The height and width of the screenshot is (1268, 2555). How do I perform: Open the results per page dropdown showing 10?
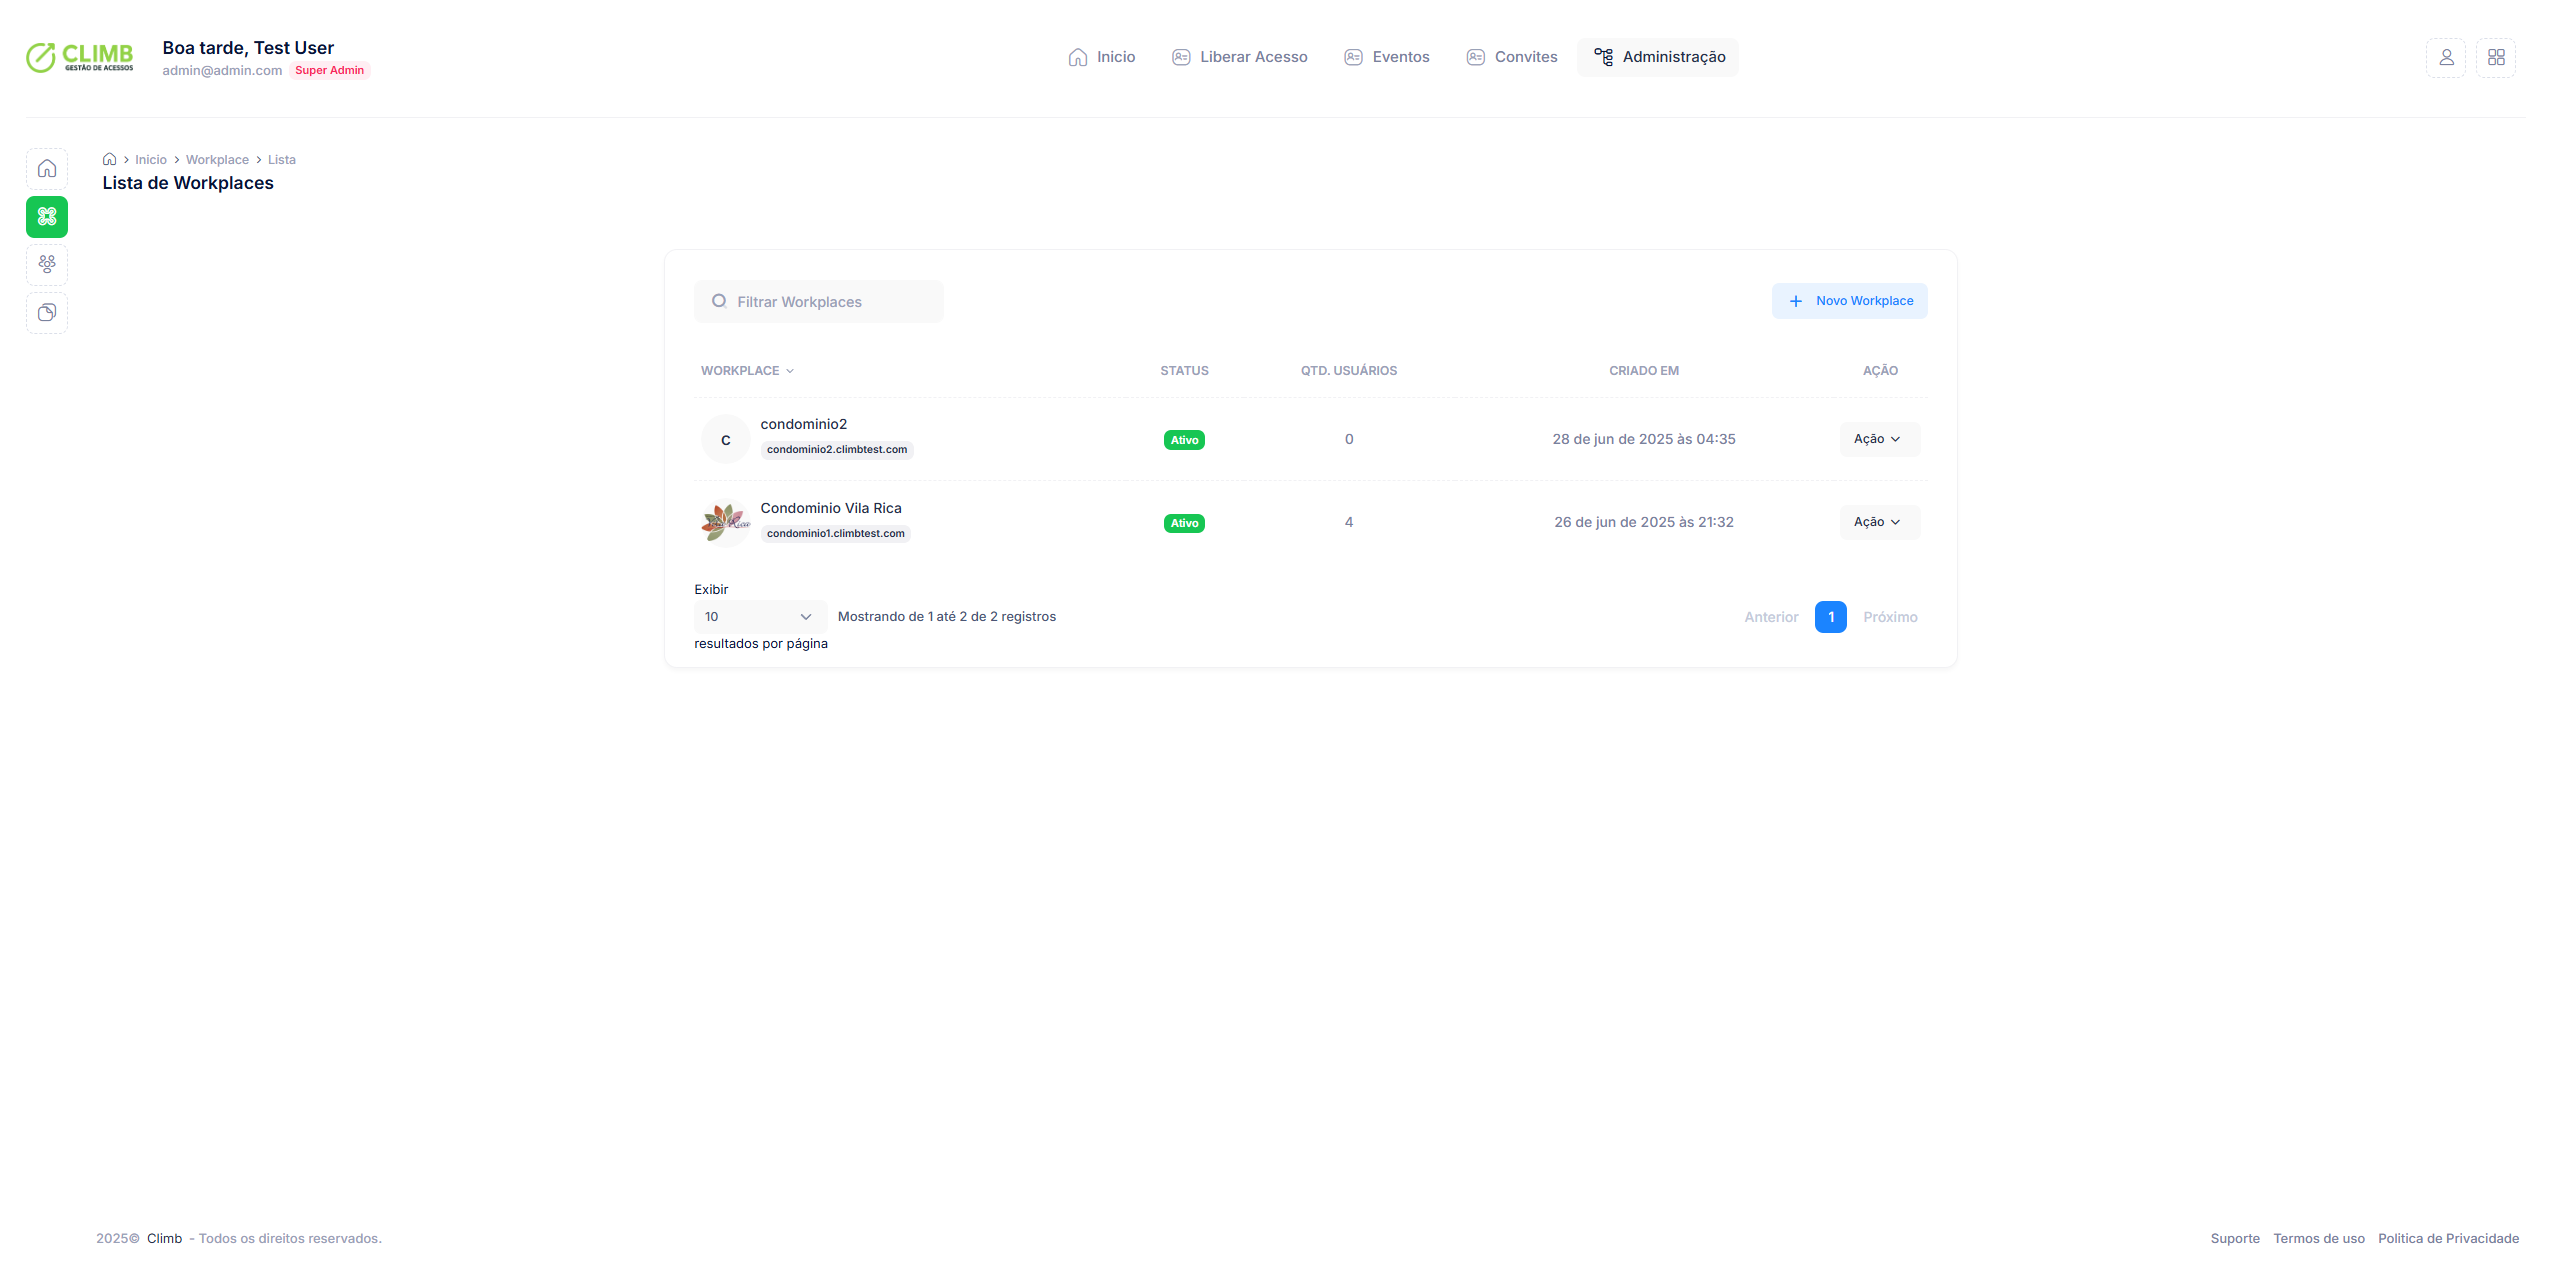click(758, 616)
